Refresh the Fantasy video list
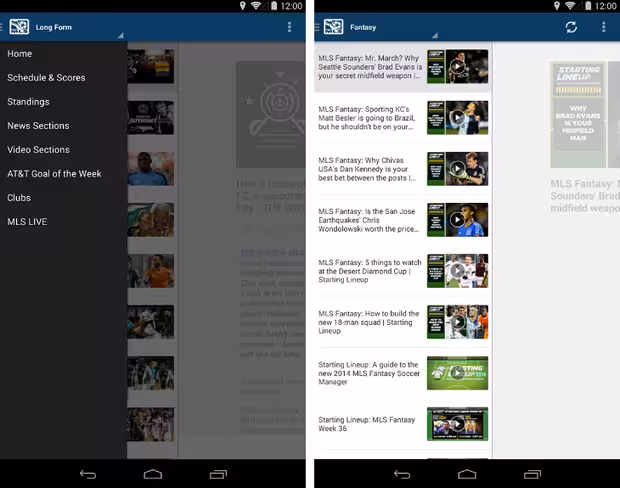 pos(571,27)
